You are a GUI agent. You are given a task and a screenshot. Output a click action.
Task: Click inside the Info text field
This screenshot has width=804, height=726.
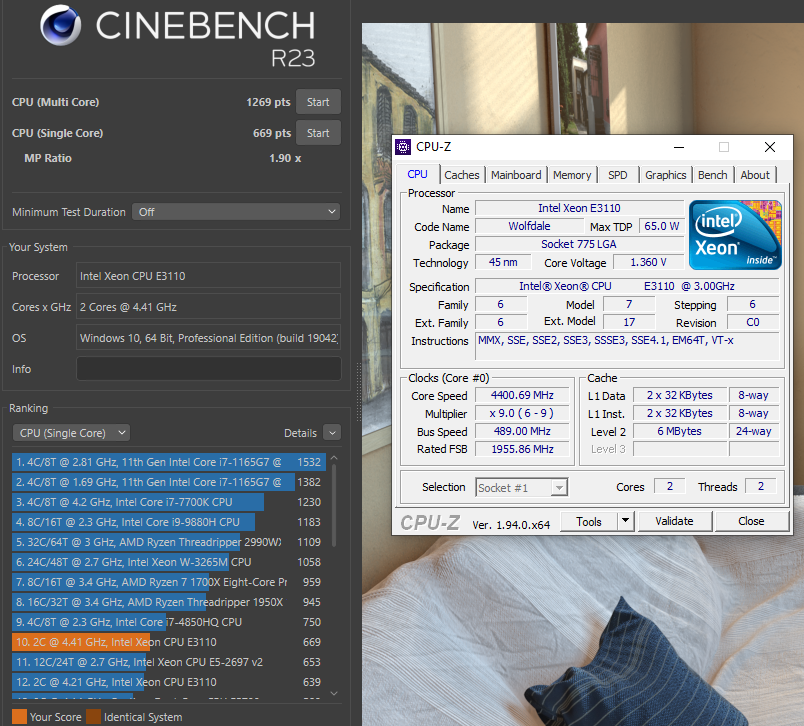[208, 369]
